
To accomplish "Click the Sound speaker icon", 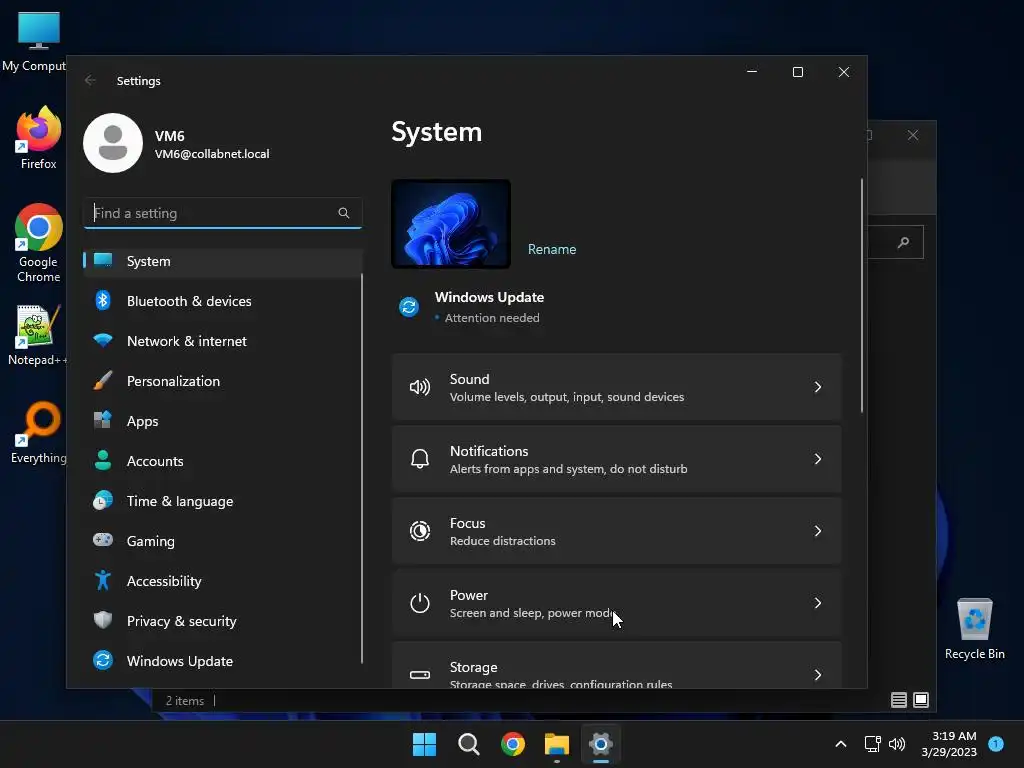I will click(420, 387).
